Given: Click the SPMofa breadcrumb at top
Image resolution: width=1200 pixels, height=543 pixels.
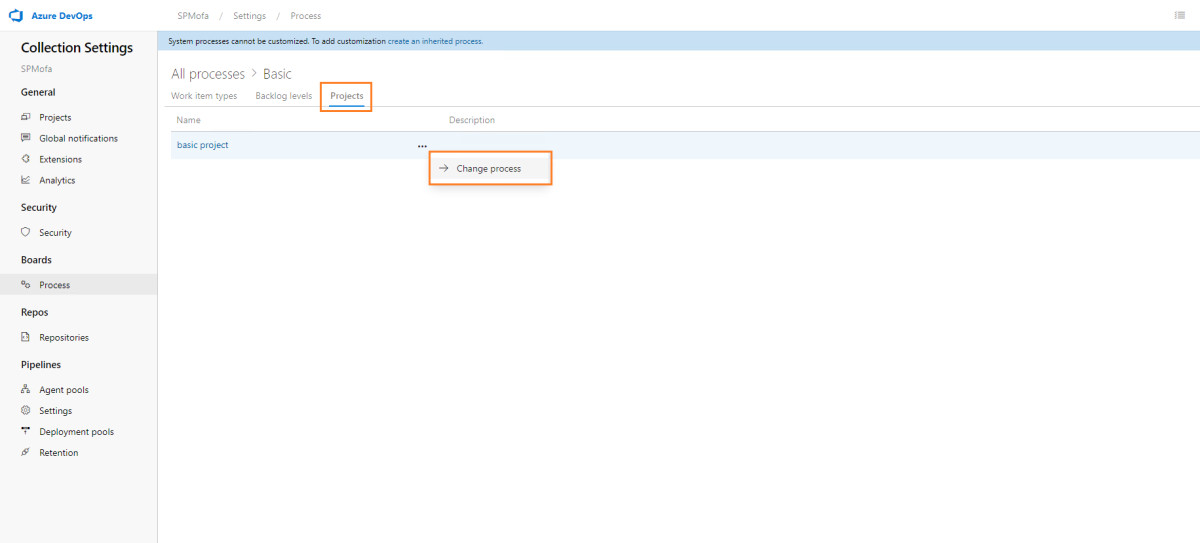Looking at the screenshot, I should pyautogui.click(x=191, y=16).
